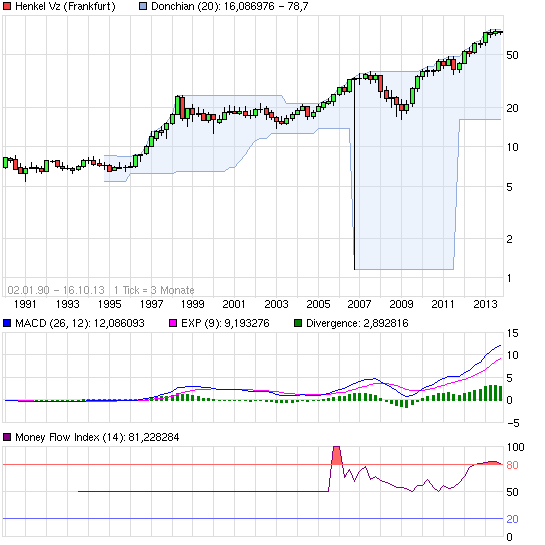Click the 1991 year axis label
545x545 pixels.
pos(25,304)
